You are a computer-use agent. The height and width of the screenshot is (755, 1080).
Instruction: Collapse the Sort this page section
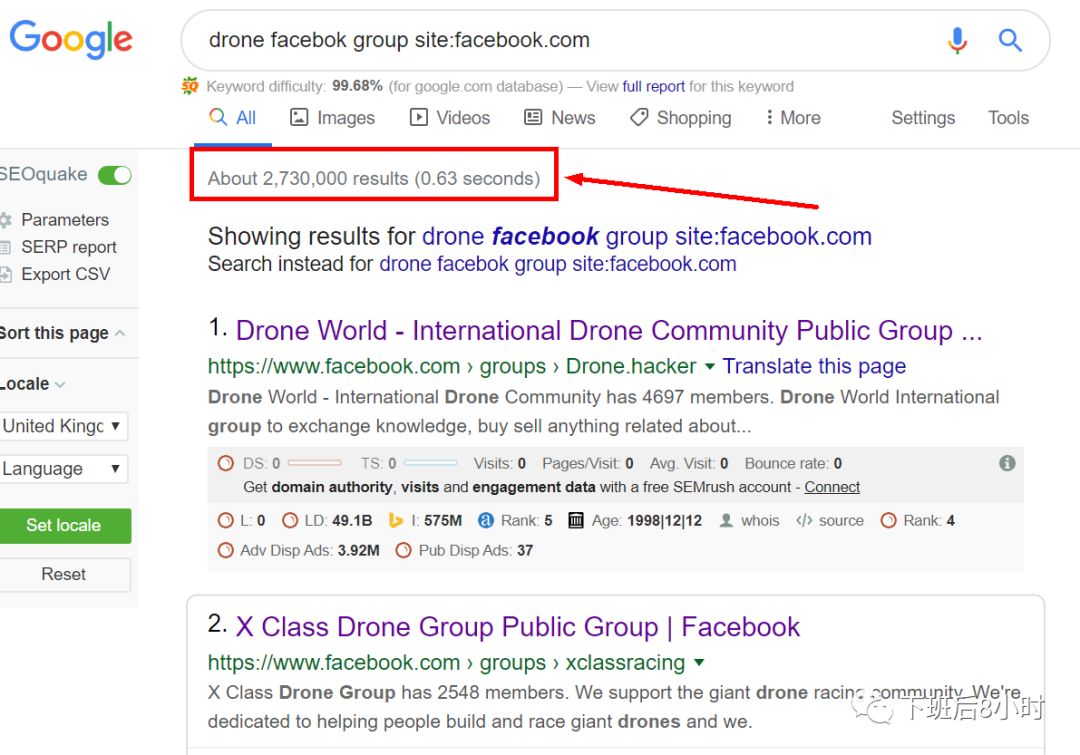(x=121, y=333)
